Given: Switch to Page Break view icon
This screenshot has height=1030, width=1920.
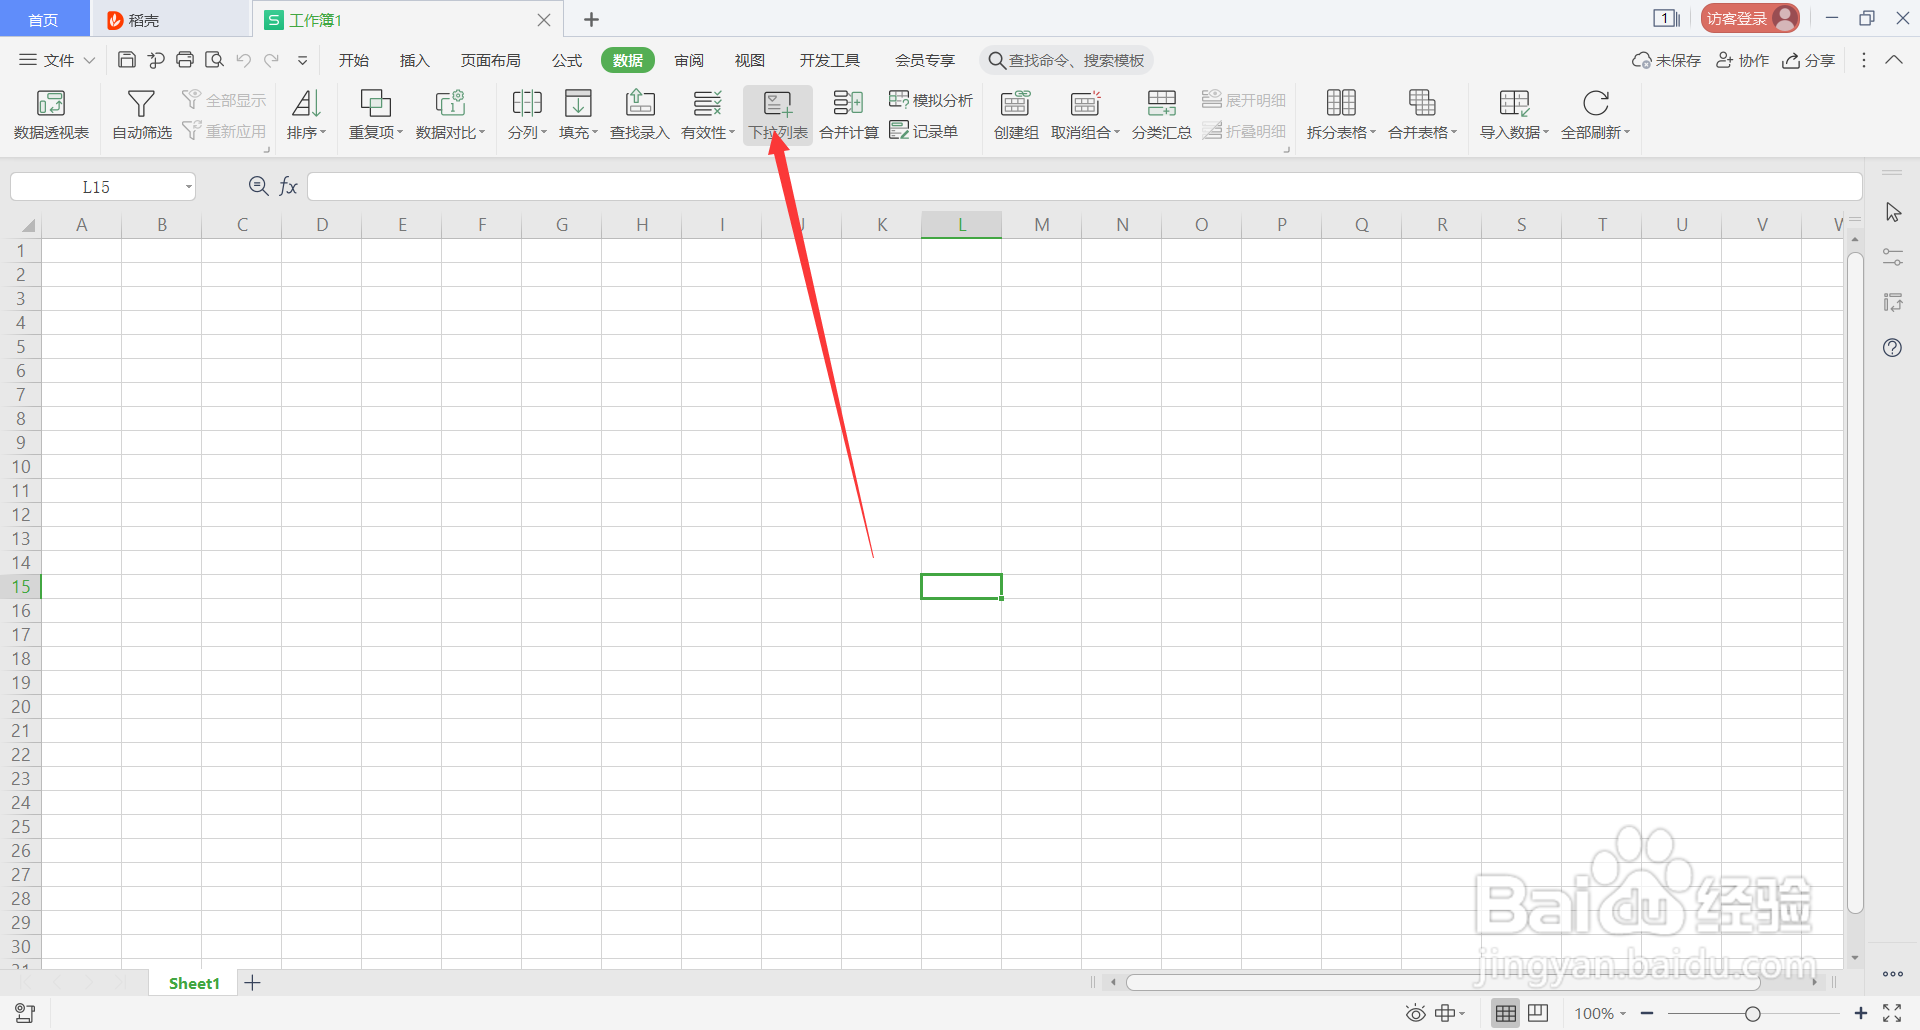Looking at the screenshot, I should 1538,1013.
